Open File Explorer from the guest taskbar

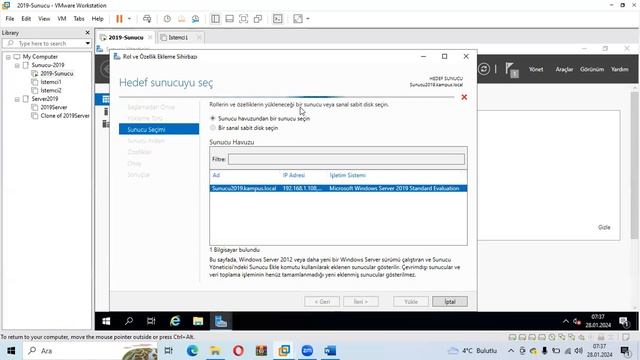click(198, 322)
